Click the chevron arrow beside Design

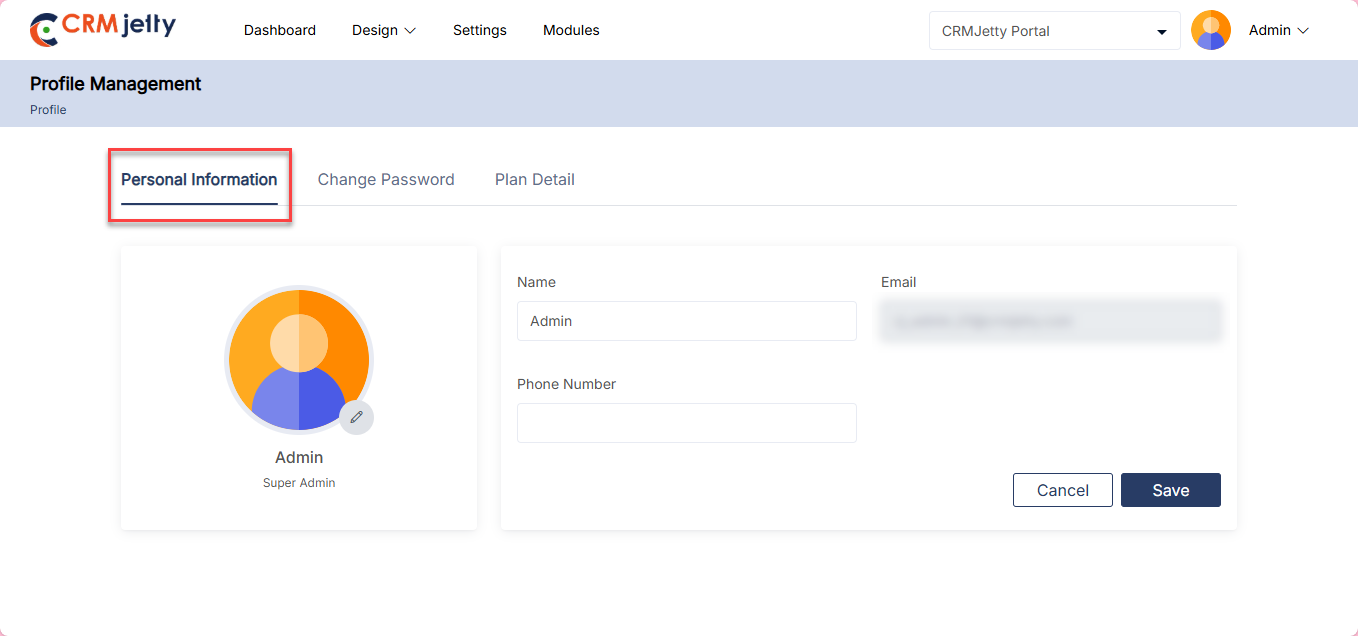coord(410,31)
